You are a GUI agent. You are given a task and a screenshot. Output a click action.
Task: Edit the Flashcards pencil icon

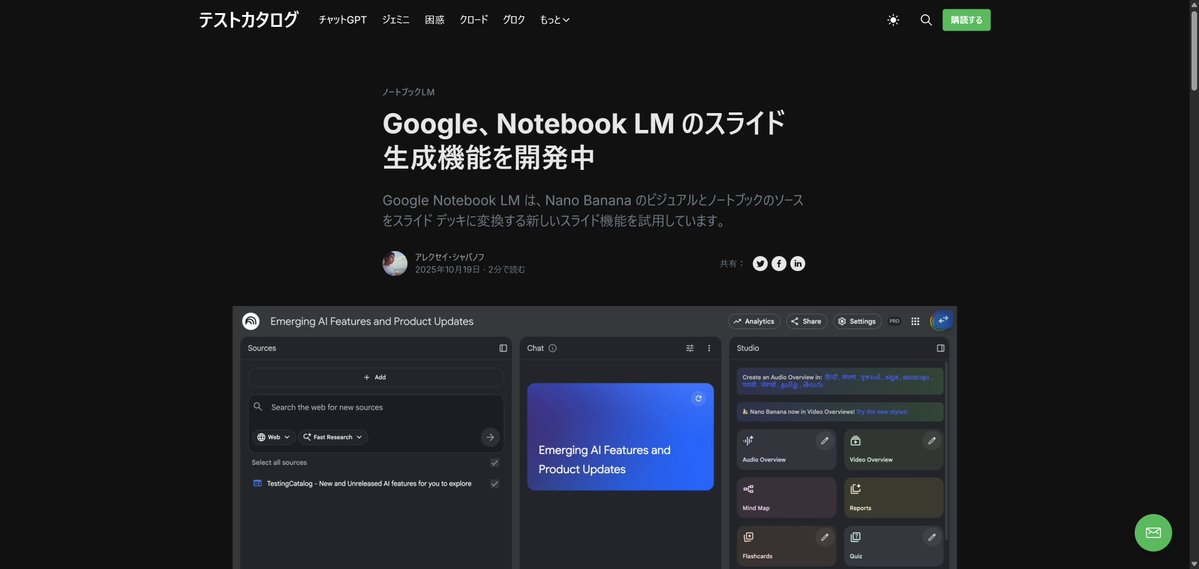(824, 538)
